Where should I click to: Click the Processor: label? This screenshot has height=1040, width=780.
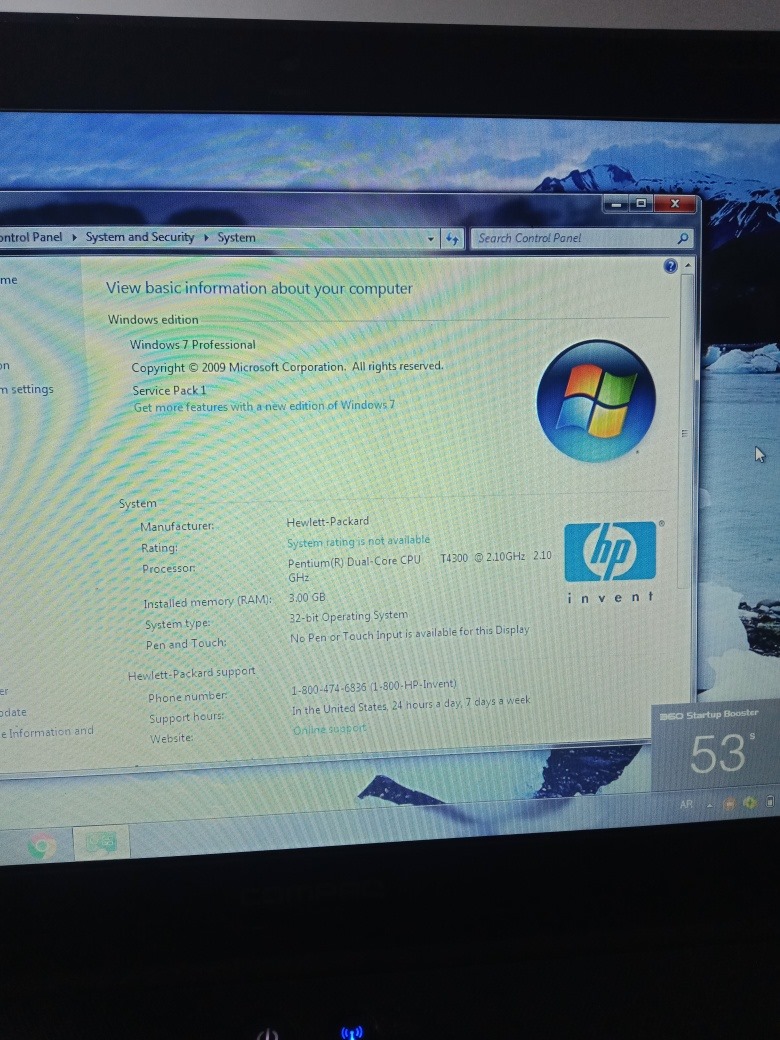(168, 568)
